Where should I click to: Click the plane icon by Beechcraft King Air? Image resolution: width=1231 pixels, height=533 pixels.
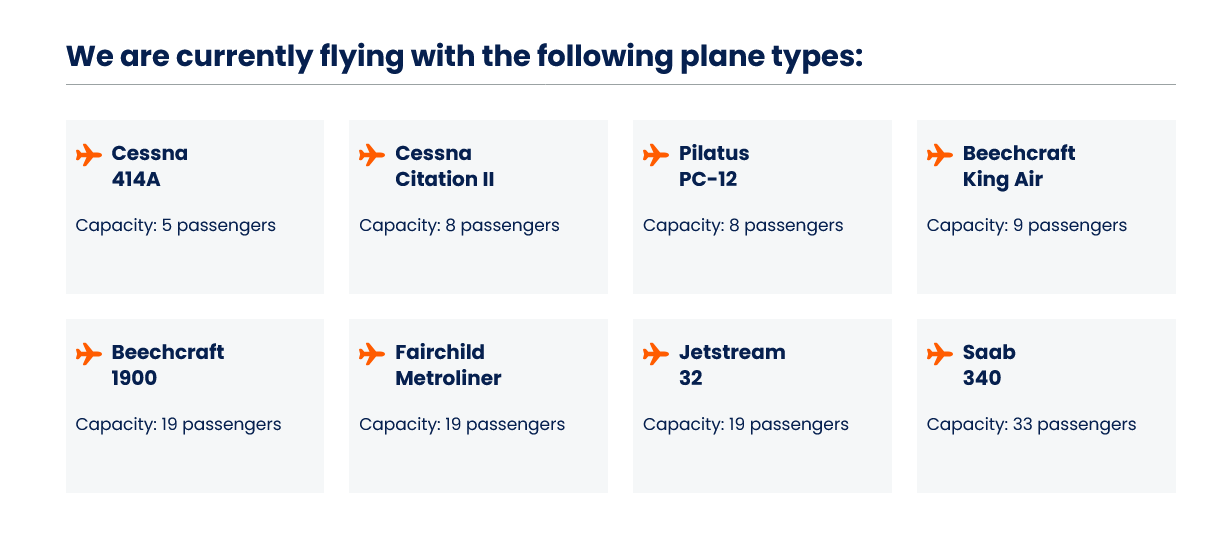[x=940, y=155]
